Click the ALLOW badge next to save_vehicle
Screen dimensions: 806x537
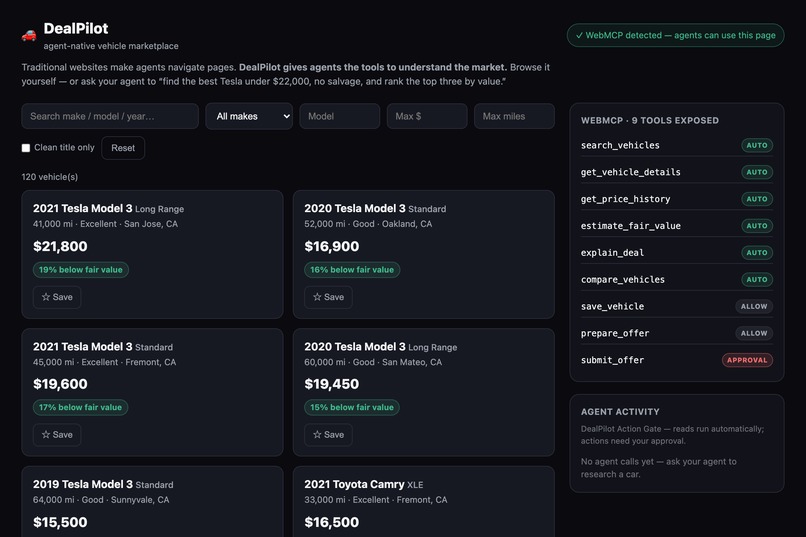[x=754, y=306]
